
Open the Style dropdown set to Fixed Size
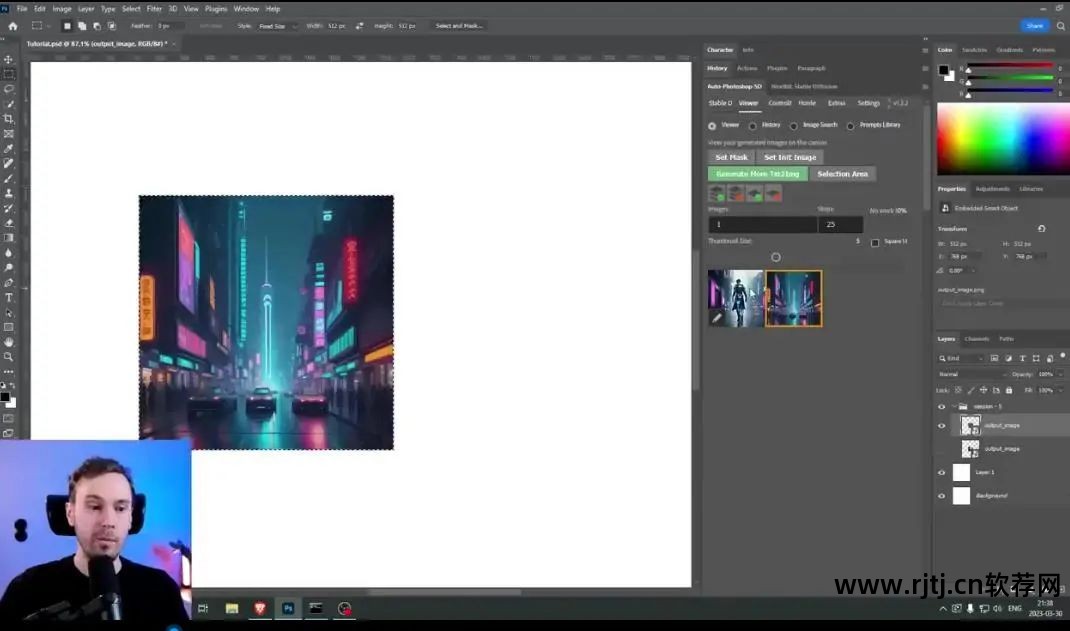click(x=279, y=26)
